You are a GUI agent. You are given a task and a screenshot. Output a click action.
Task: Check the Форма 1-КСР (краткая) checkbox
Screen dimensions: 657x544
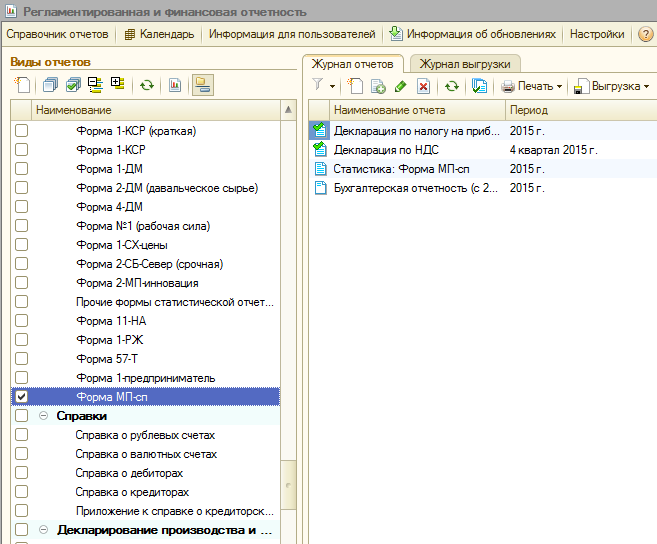21,131
